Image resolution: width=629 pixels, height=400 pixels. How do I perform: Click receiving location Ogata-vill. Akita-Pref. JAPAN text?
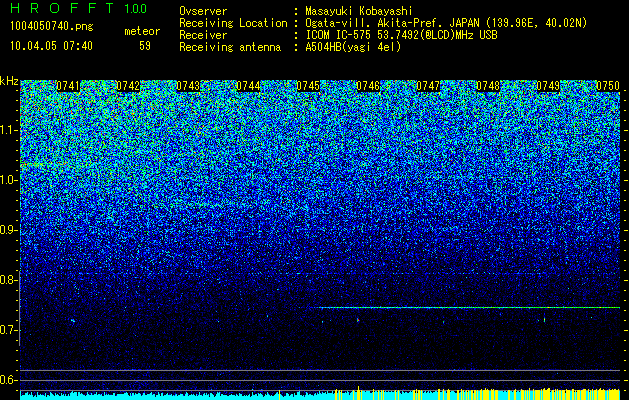(445, 23)
